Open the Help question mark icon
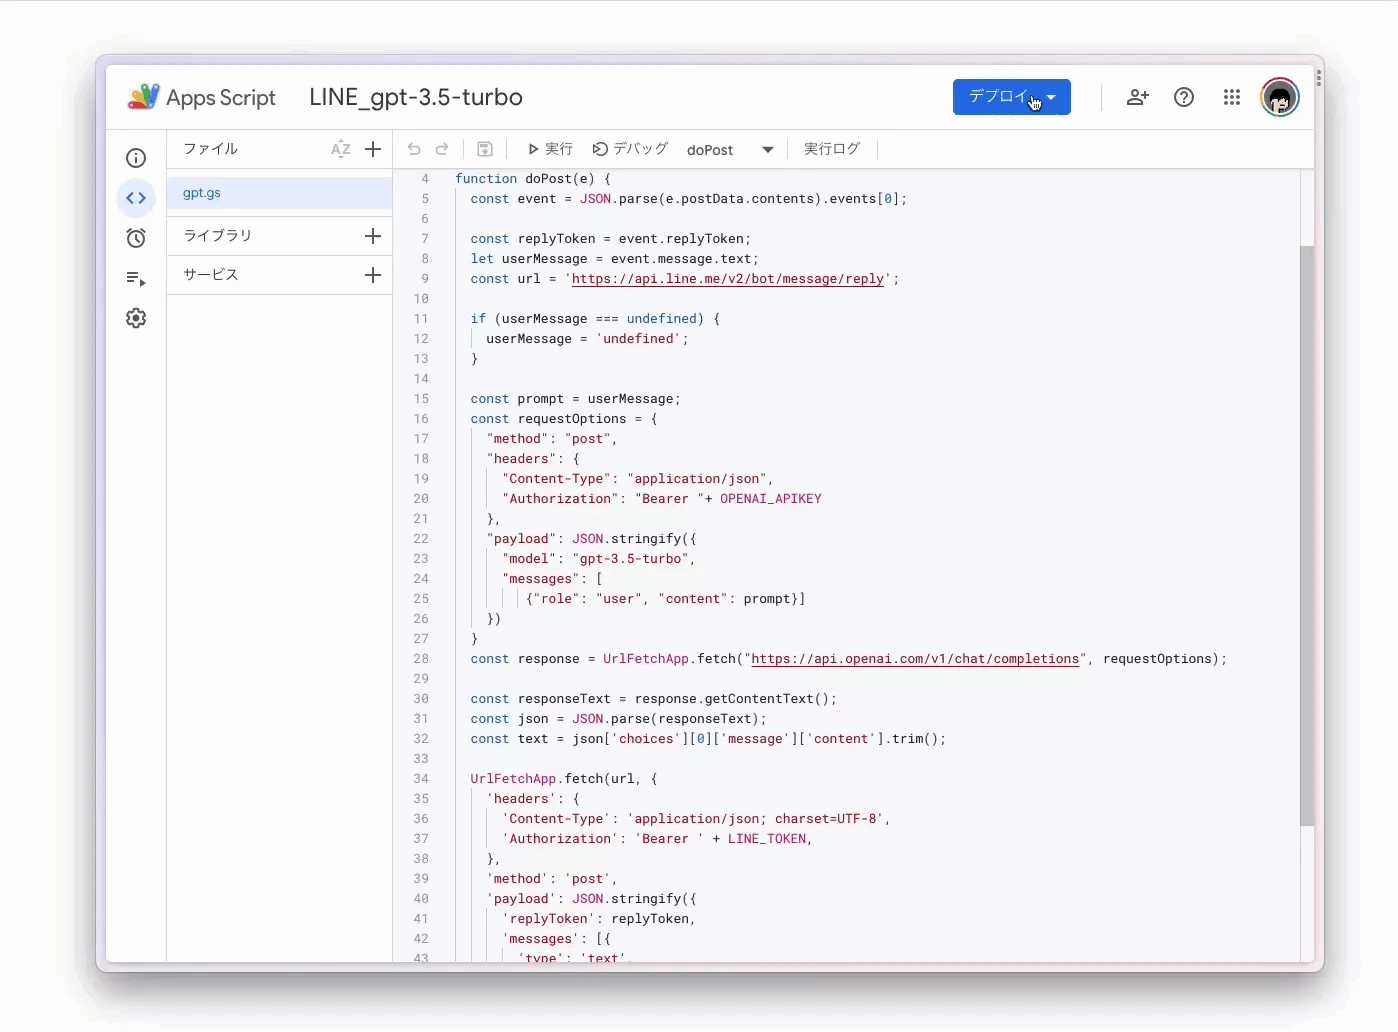The width and height of the screenshot is (1398, 1032). coord(1184,97)
